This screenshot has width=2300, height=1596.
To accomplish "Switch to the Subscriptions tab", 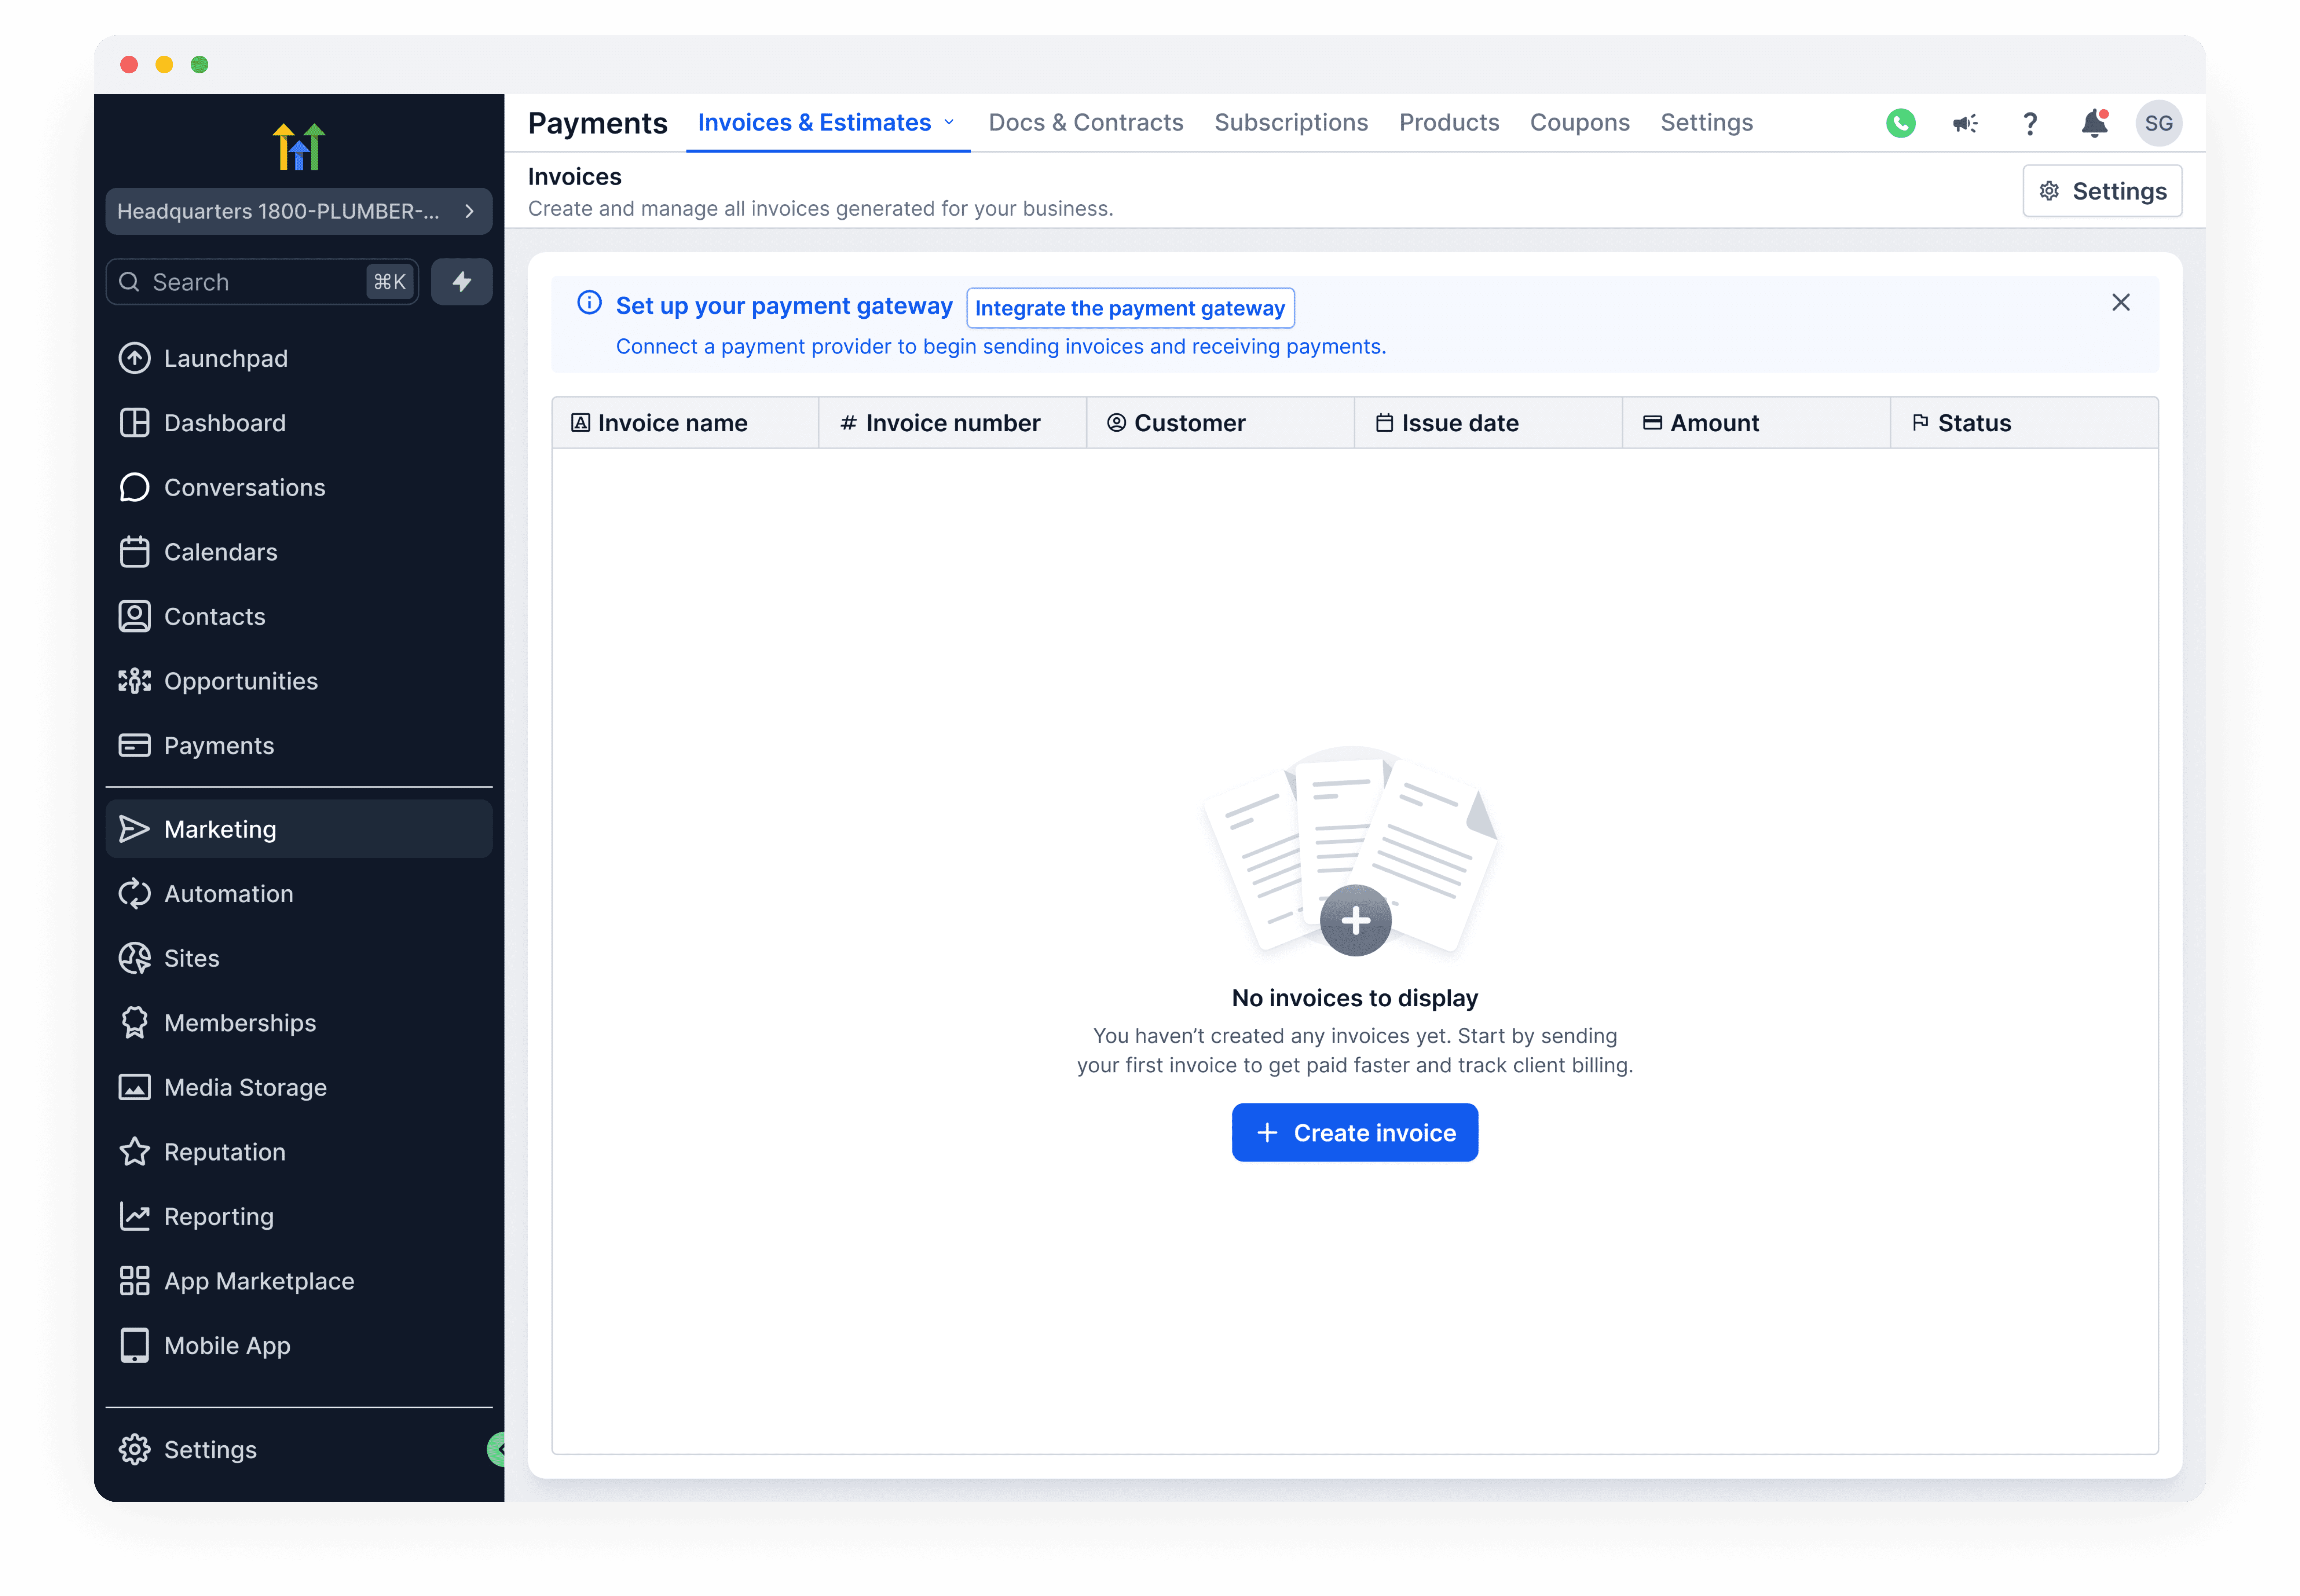I will tap(1290, 122).
